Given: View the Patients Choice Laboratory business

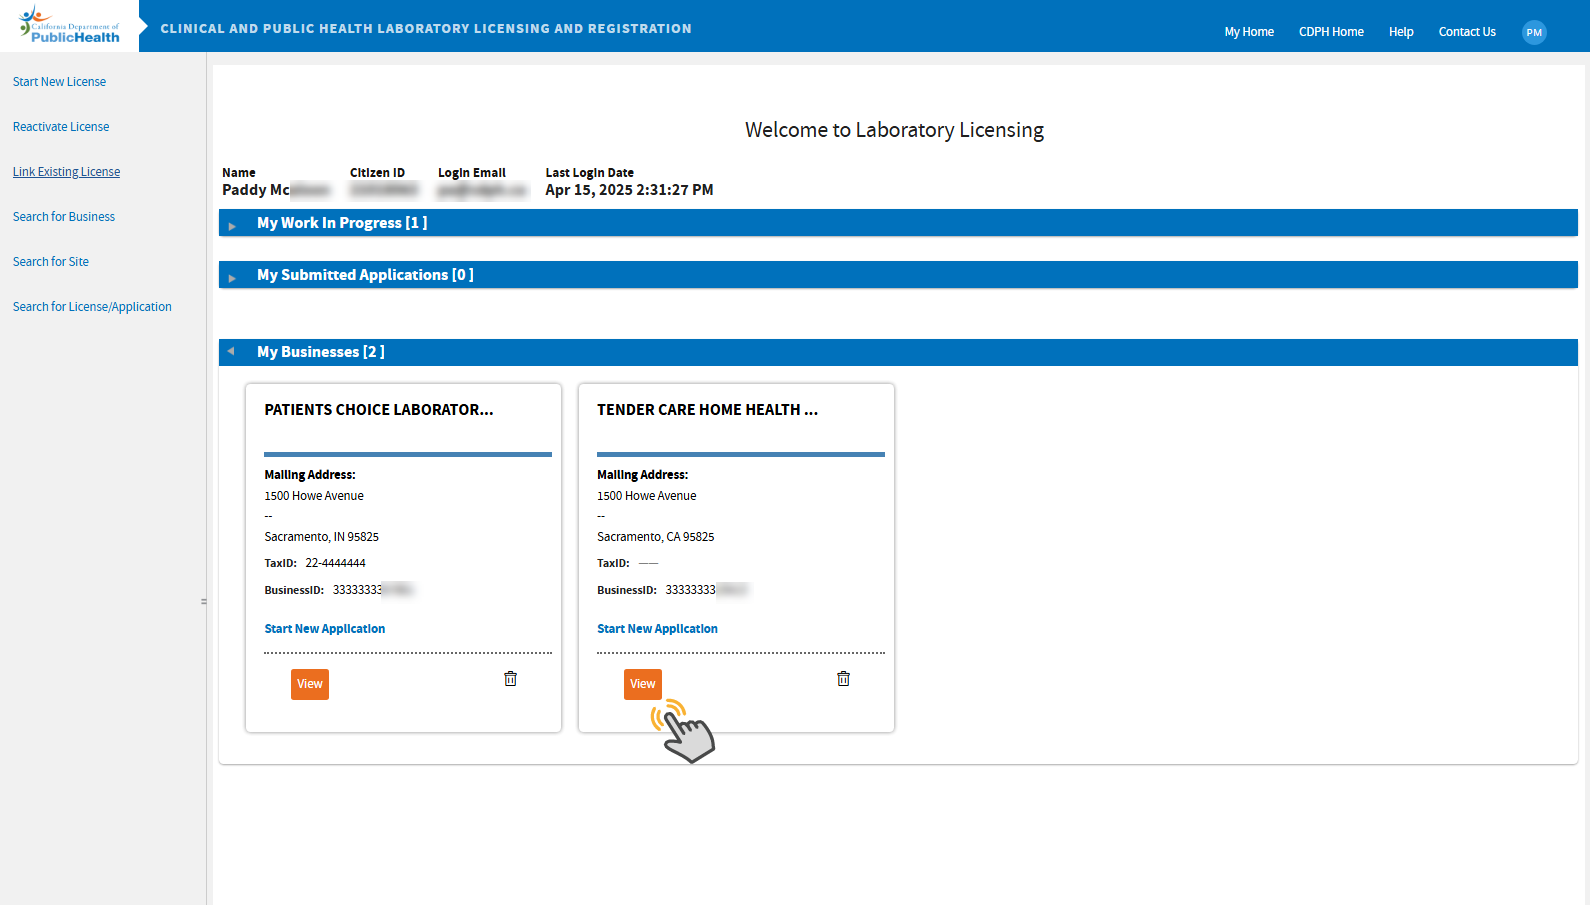Looking at the screenshot, I should [309, 684].
